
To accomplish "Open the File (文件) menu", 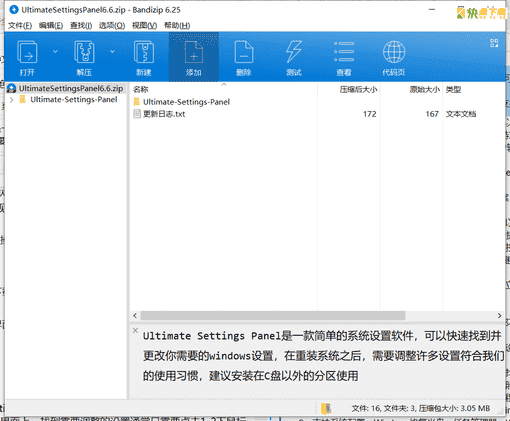I will (20, 25).
